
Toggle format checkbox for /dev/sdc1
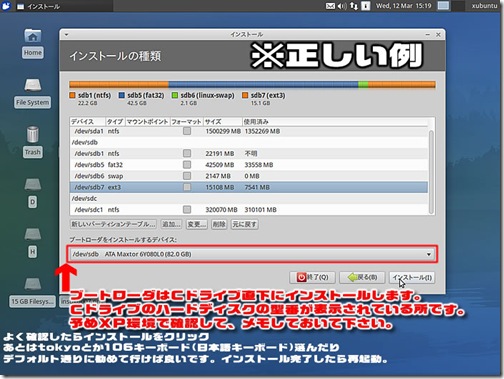coord(187,209)
